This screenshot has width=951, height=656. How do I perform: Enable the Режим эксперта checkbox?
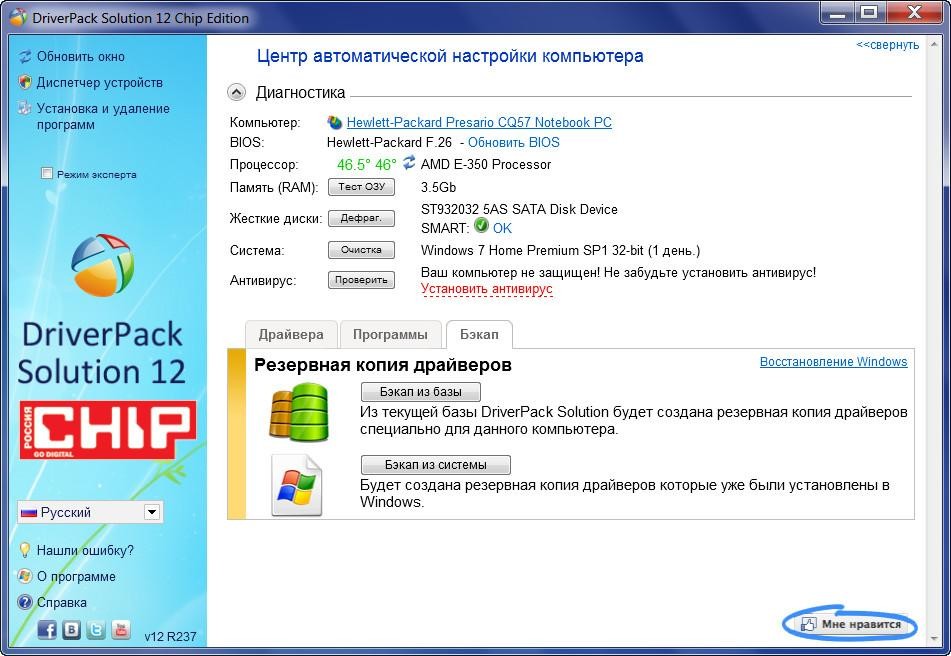tap(47, 173)
